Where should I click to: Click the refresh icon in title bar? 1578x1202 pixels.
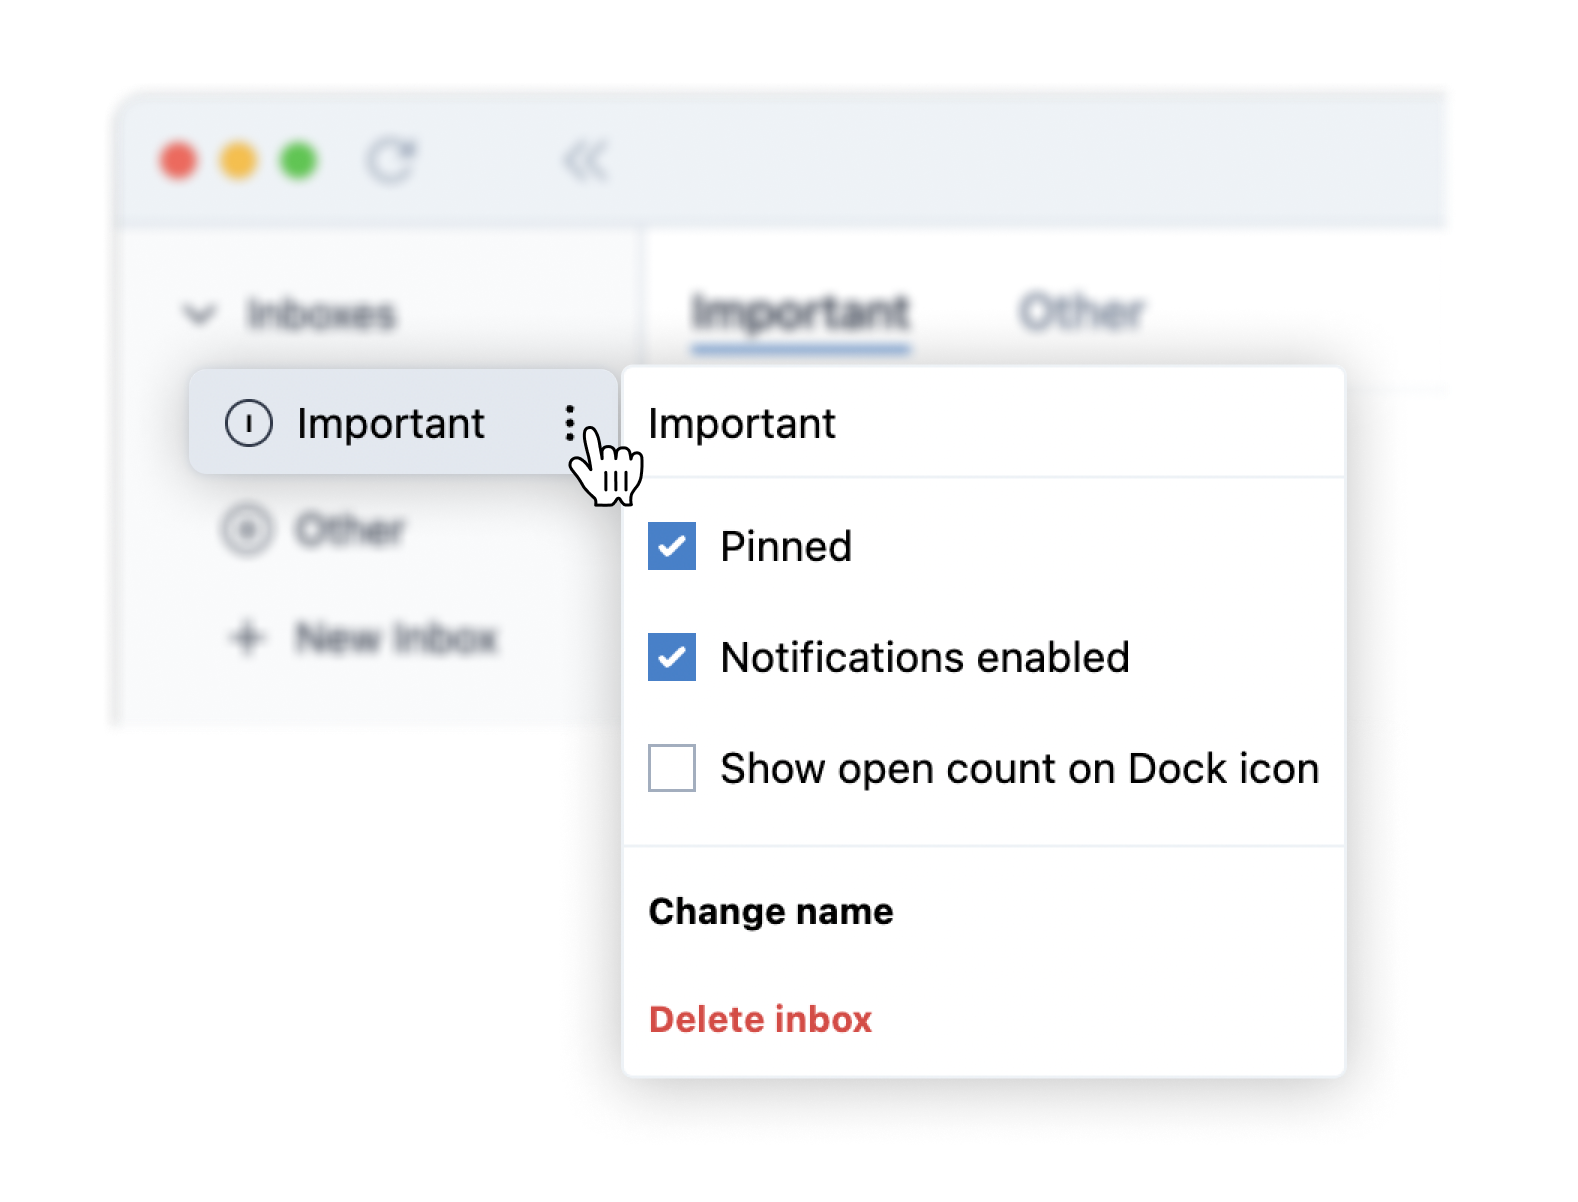pyautogui.click(x=390, y=161)
